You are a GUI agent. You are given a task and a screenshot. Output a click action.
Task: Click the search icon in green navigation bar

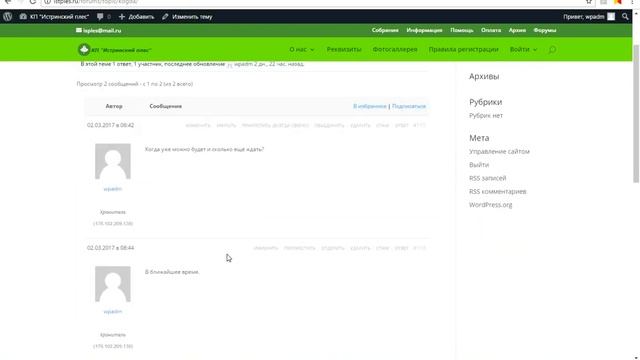[x=552, y=50]
